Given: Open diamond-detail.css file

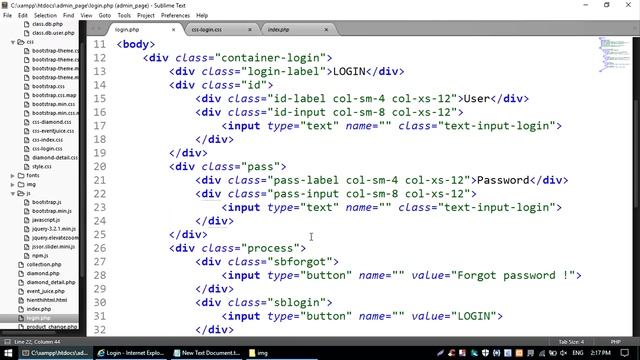Looking at the screenshot, I should (x=55, y=158).
